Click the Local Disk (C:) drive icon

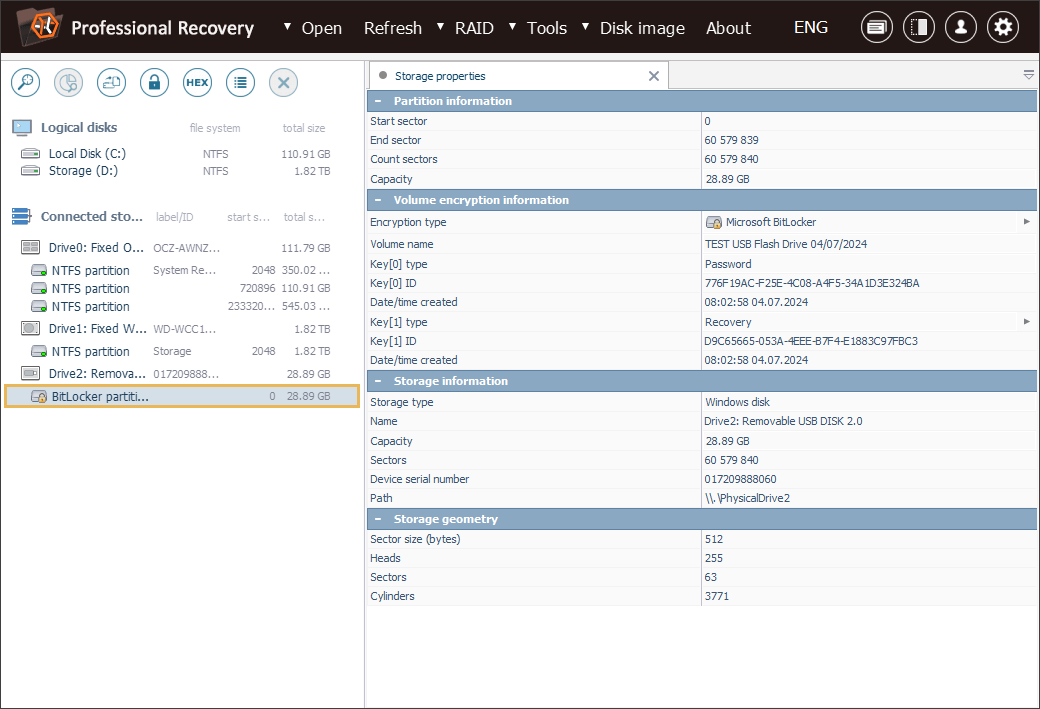(x=31, y=154)
